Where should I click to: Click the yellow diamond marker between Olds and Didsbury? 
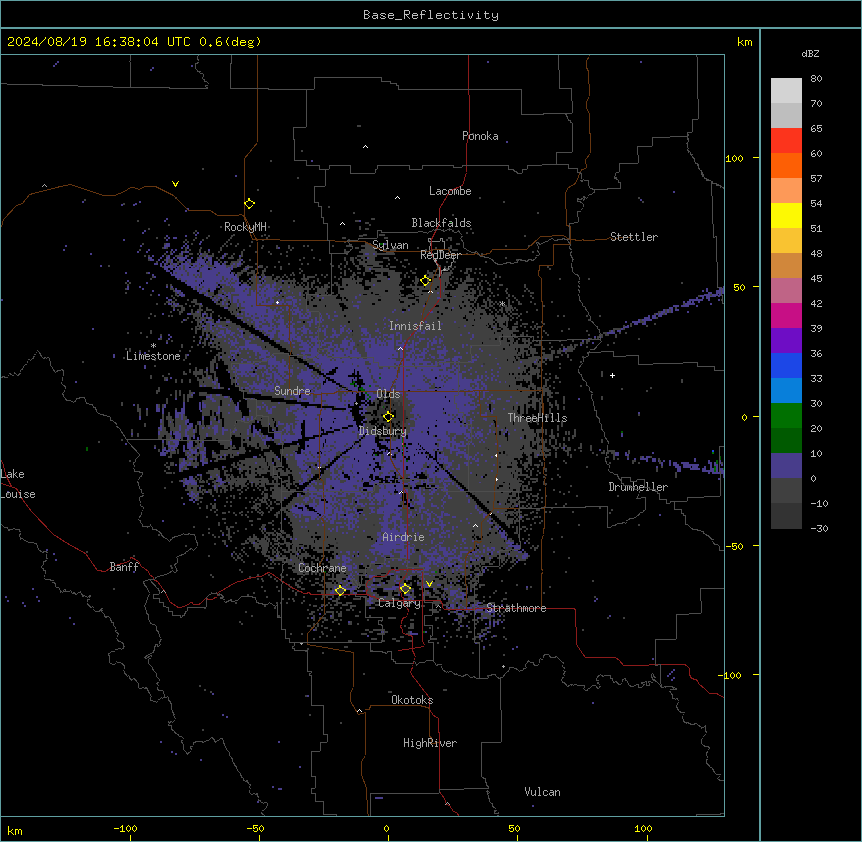coord(388,416)
